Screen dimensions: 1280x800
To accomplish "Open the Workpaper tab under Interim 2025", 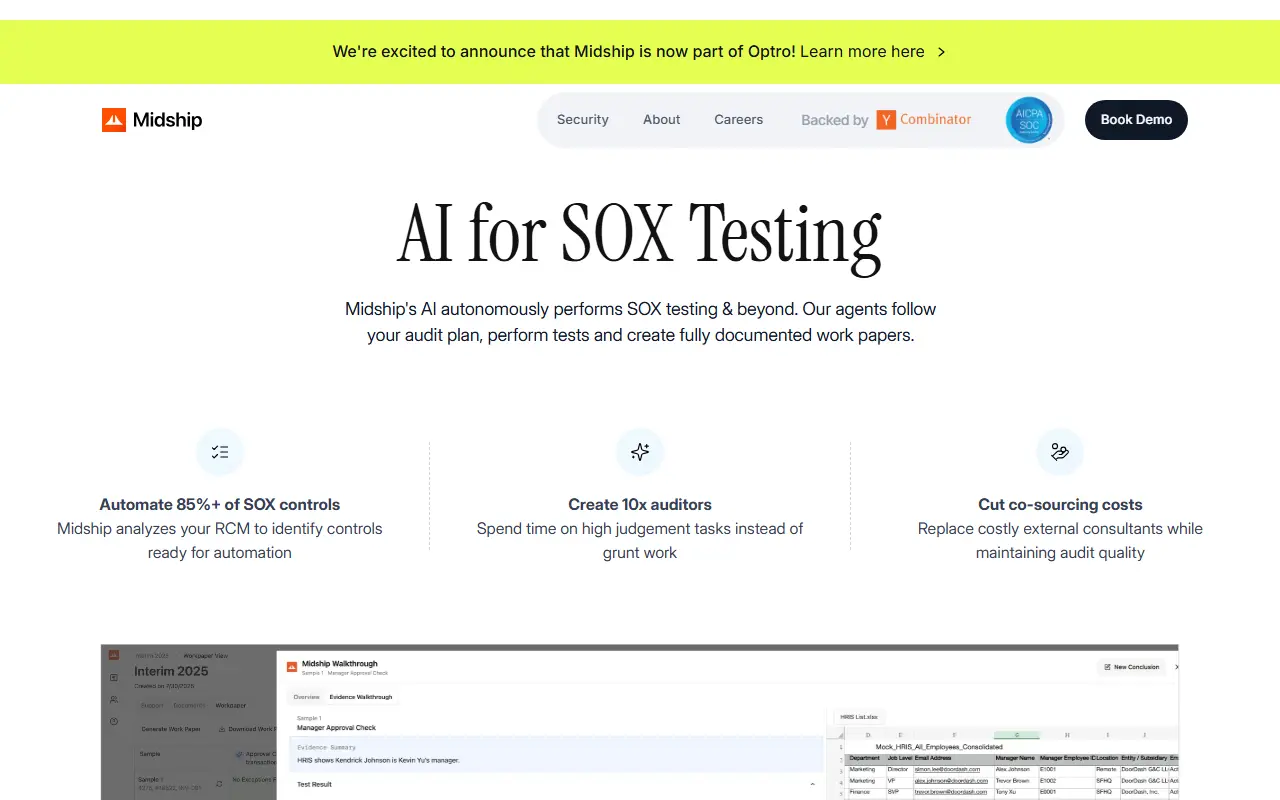I will pyautogui.click(x=231, y=706).
